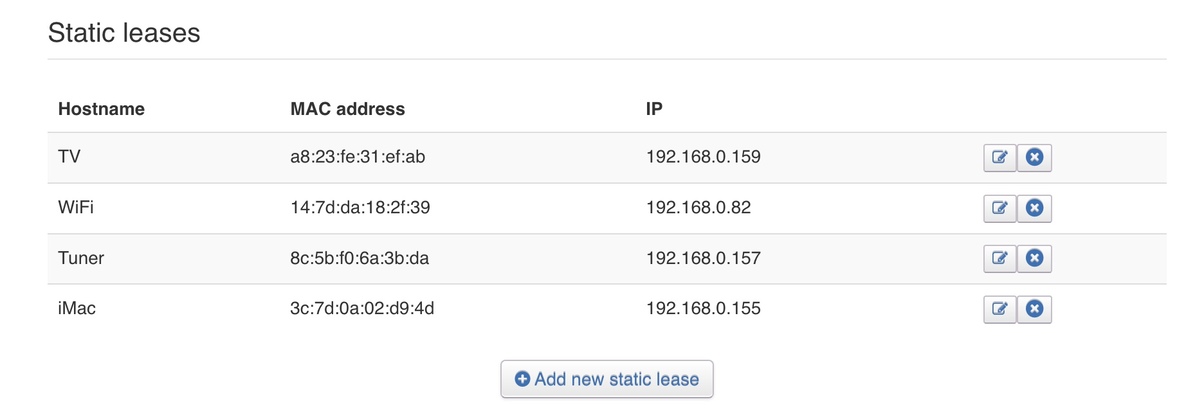Select the iMac hostname cell

click(x=77, y=308)
